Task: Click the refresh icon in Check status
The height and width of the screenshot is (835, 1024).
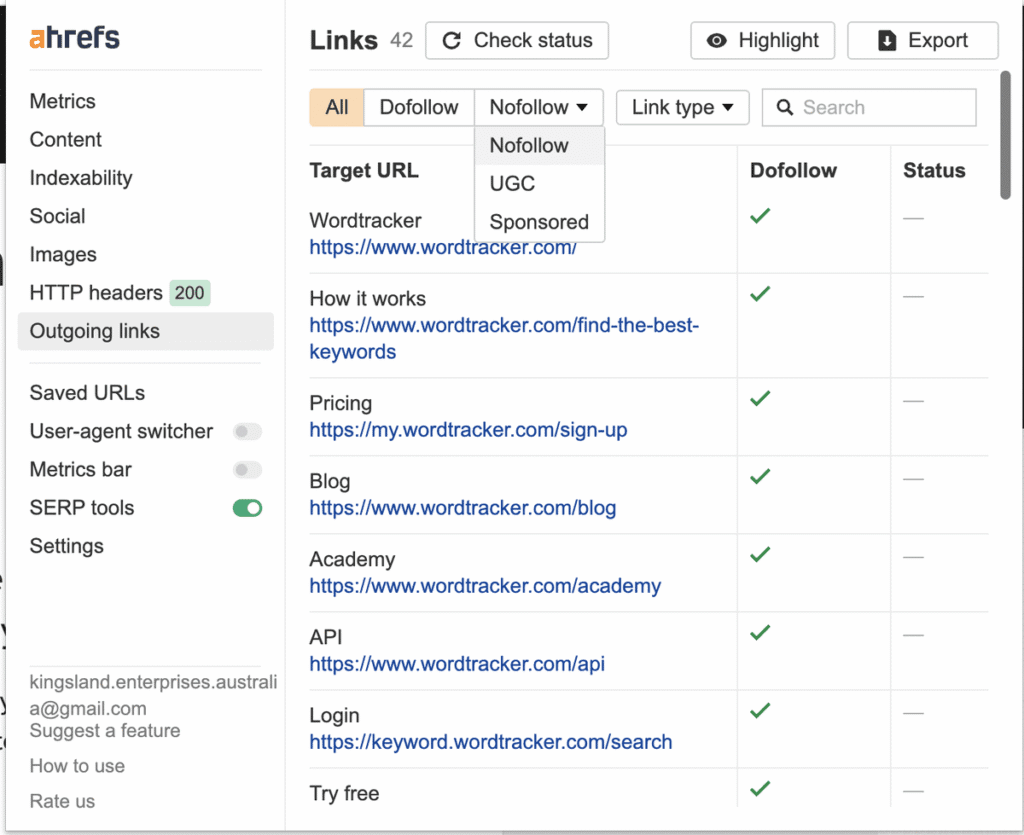Action: coord(452,41)
